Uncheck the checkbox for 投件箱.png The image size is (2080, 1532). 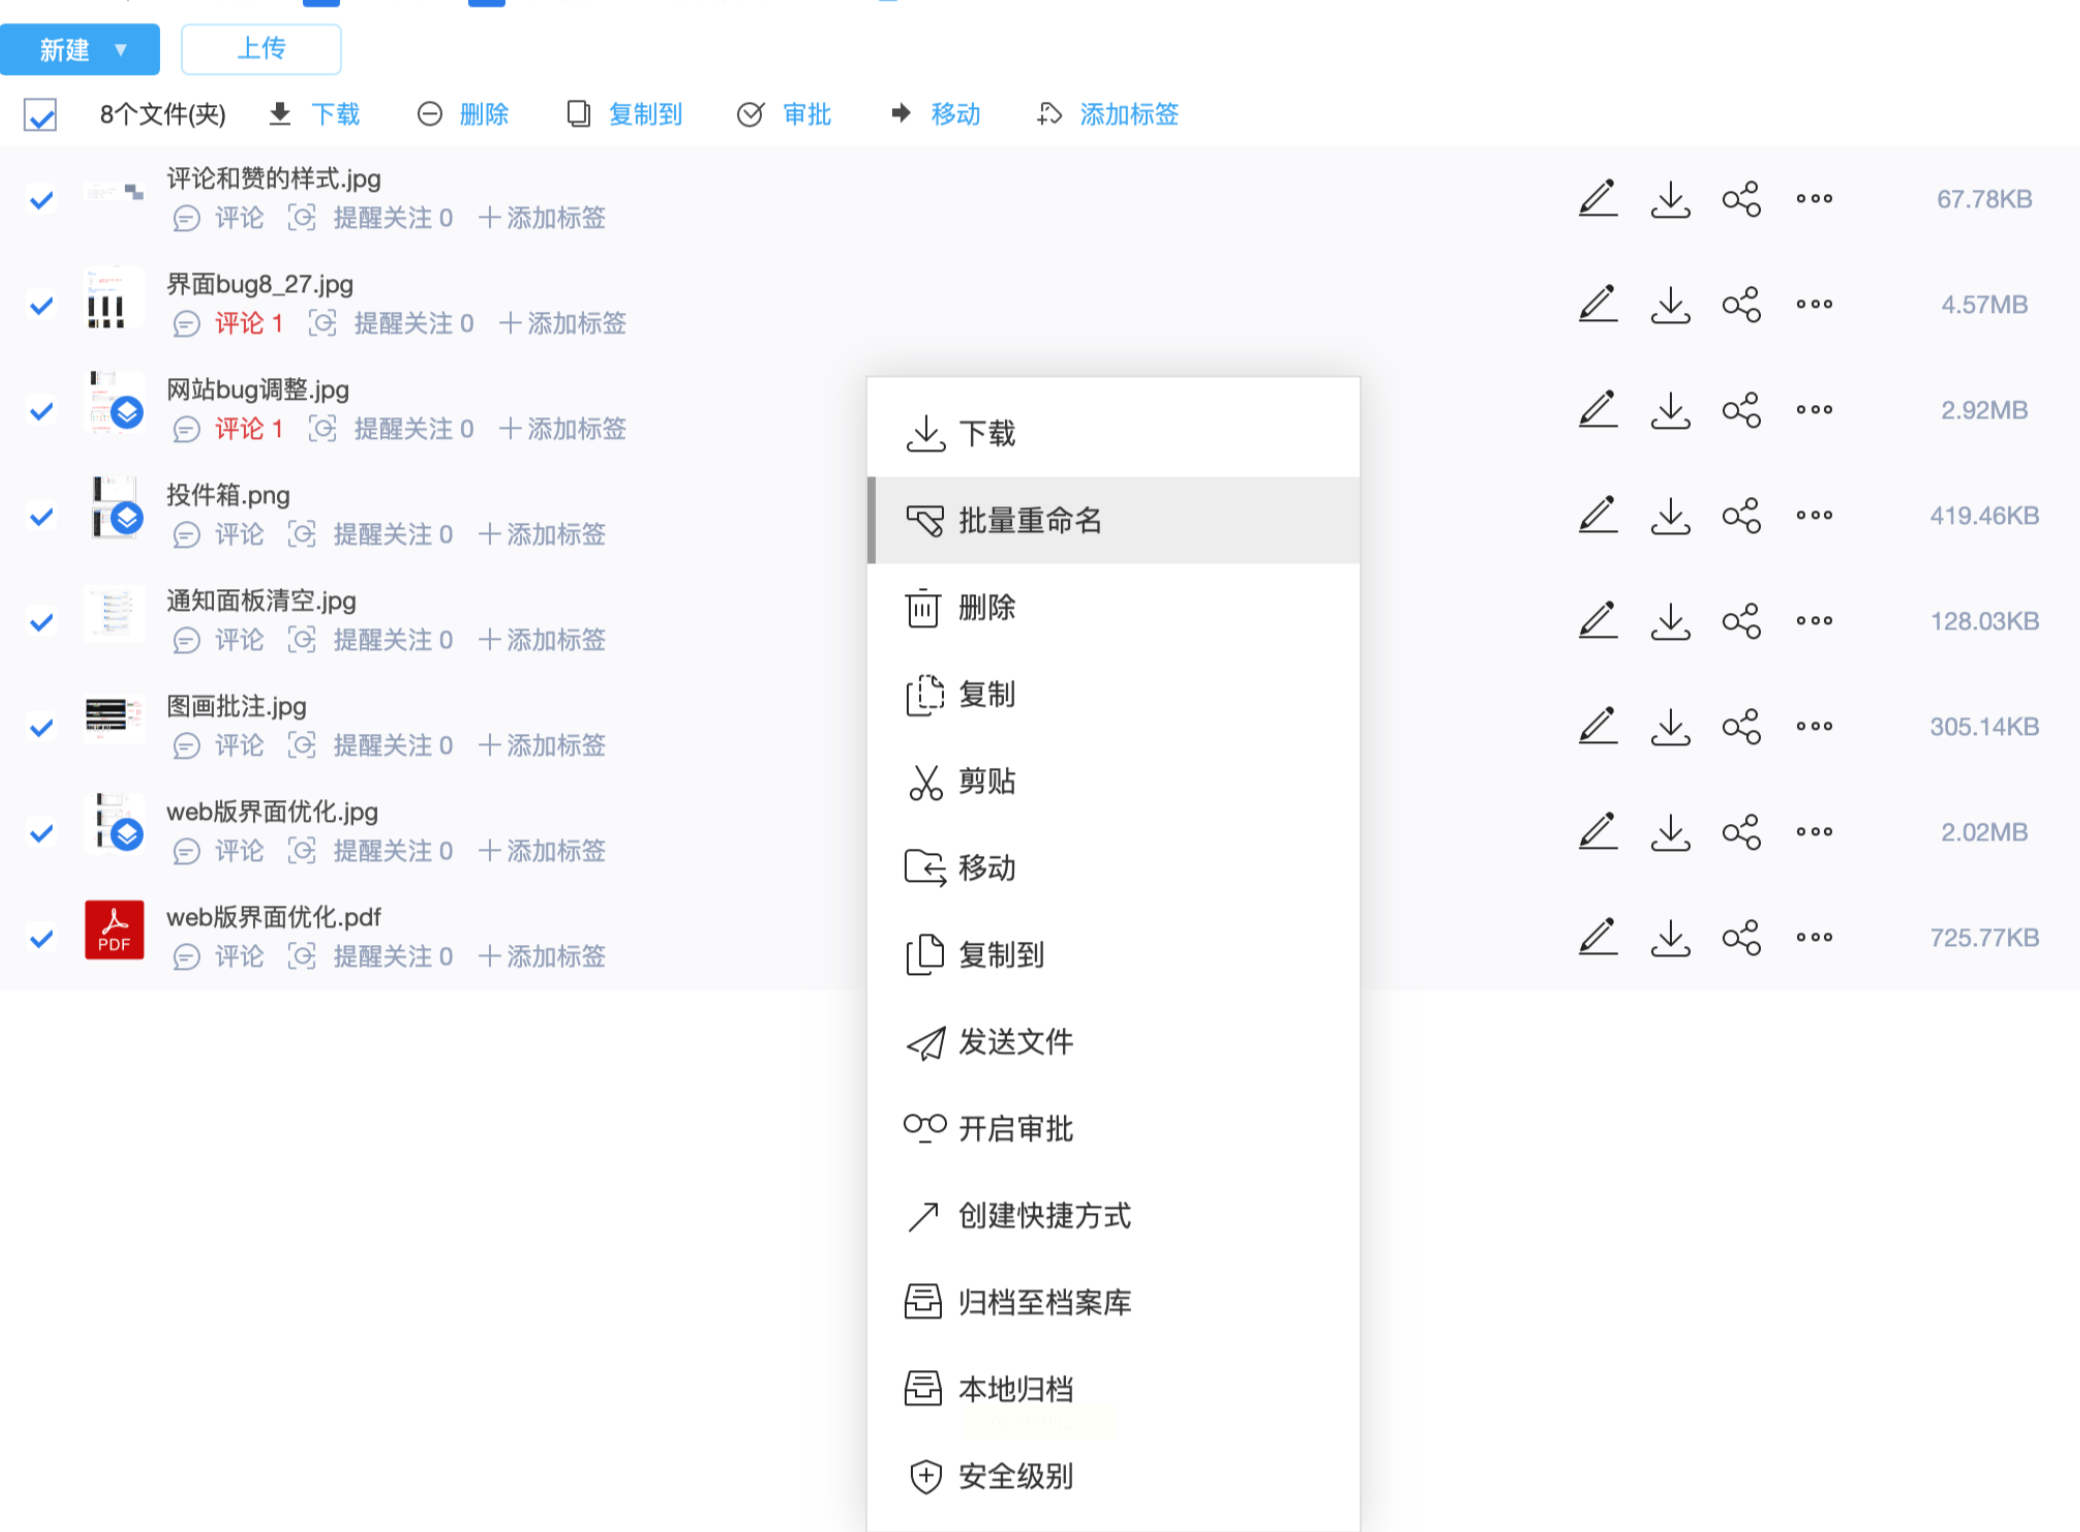point(41,517)
